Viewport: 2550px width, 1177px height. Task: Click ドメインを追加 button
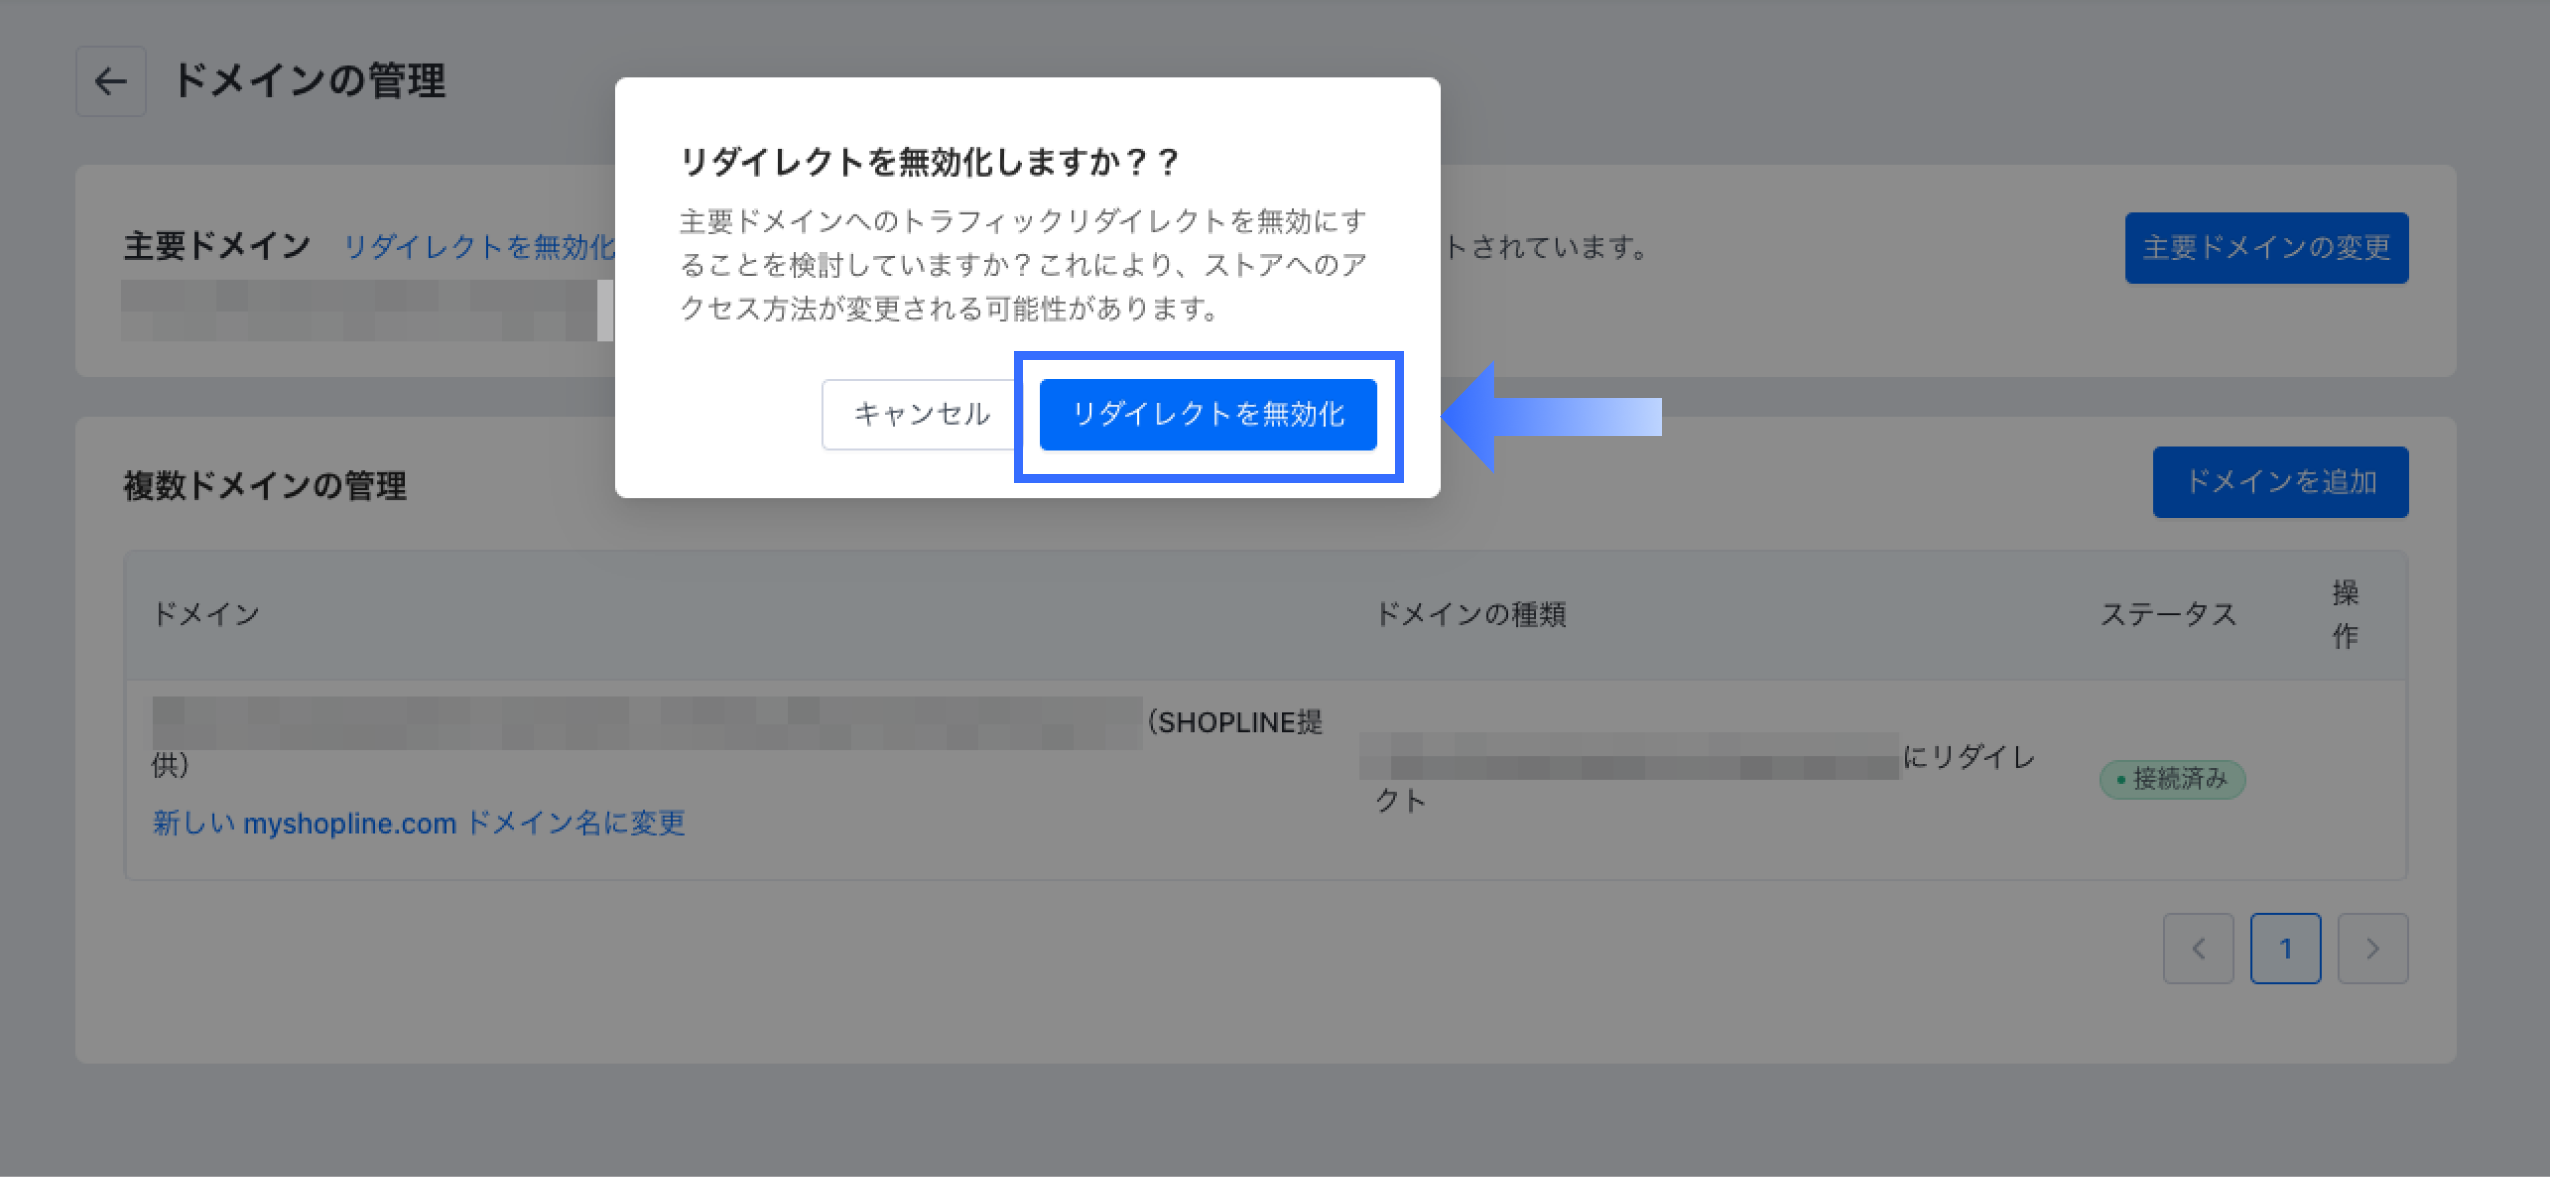point(2280,482)
